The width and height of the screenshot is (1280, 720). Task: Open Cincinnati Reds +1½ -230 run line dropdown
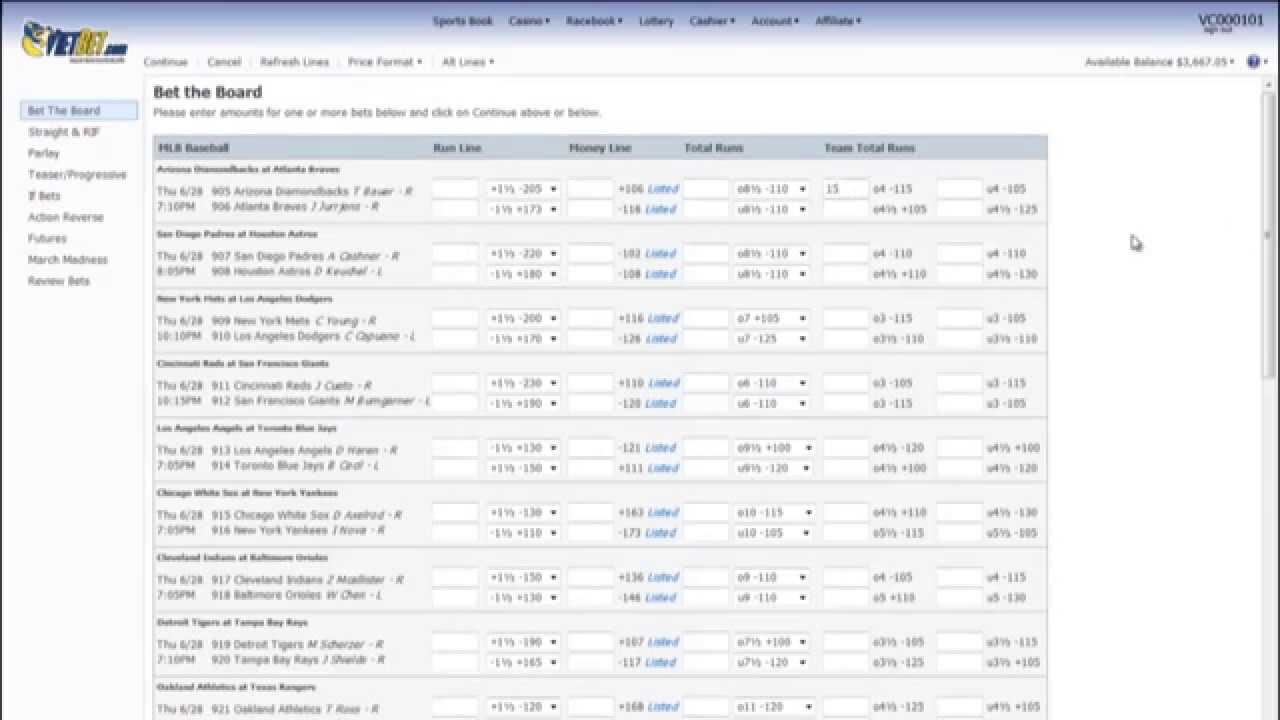(x=523, y=383)
